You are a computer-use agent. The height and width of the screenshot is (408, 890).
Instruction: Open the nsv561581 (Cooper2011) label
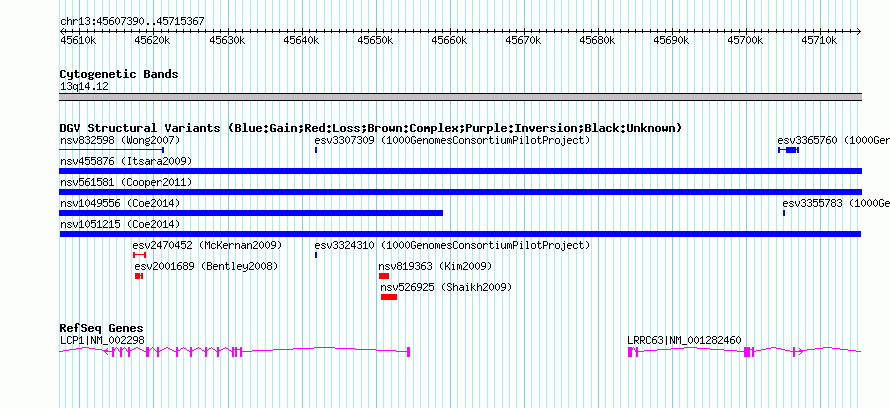[126, 182]
